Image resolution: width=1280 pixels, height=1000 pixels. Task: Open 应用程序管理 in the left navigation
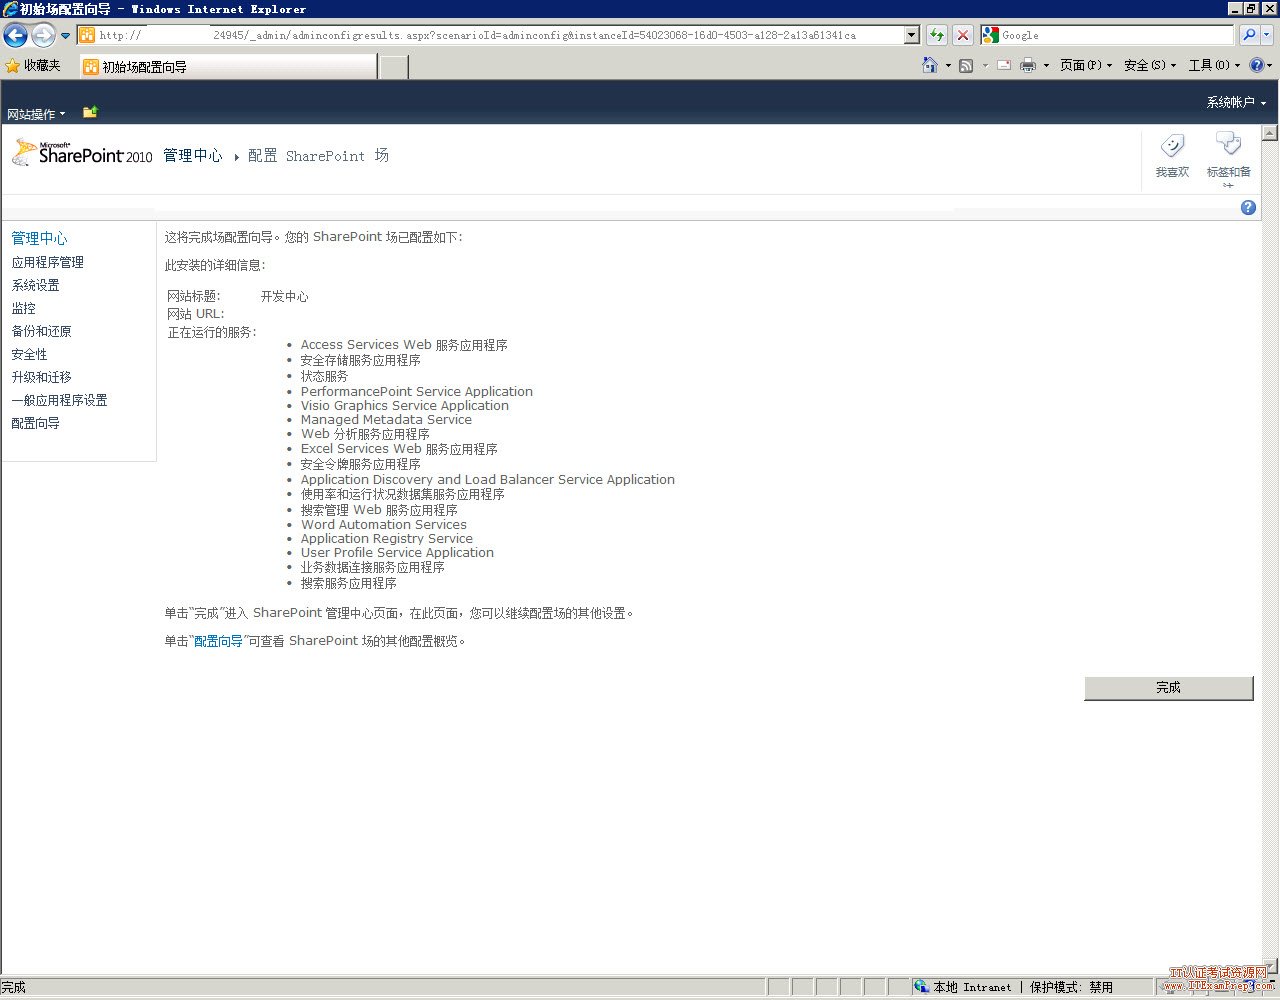pyautogui.click(x=47, y=262)
